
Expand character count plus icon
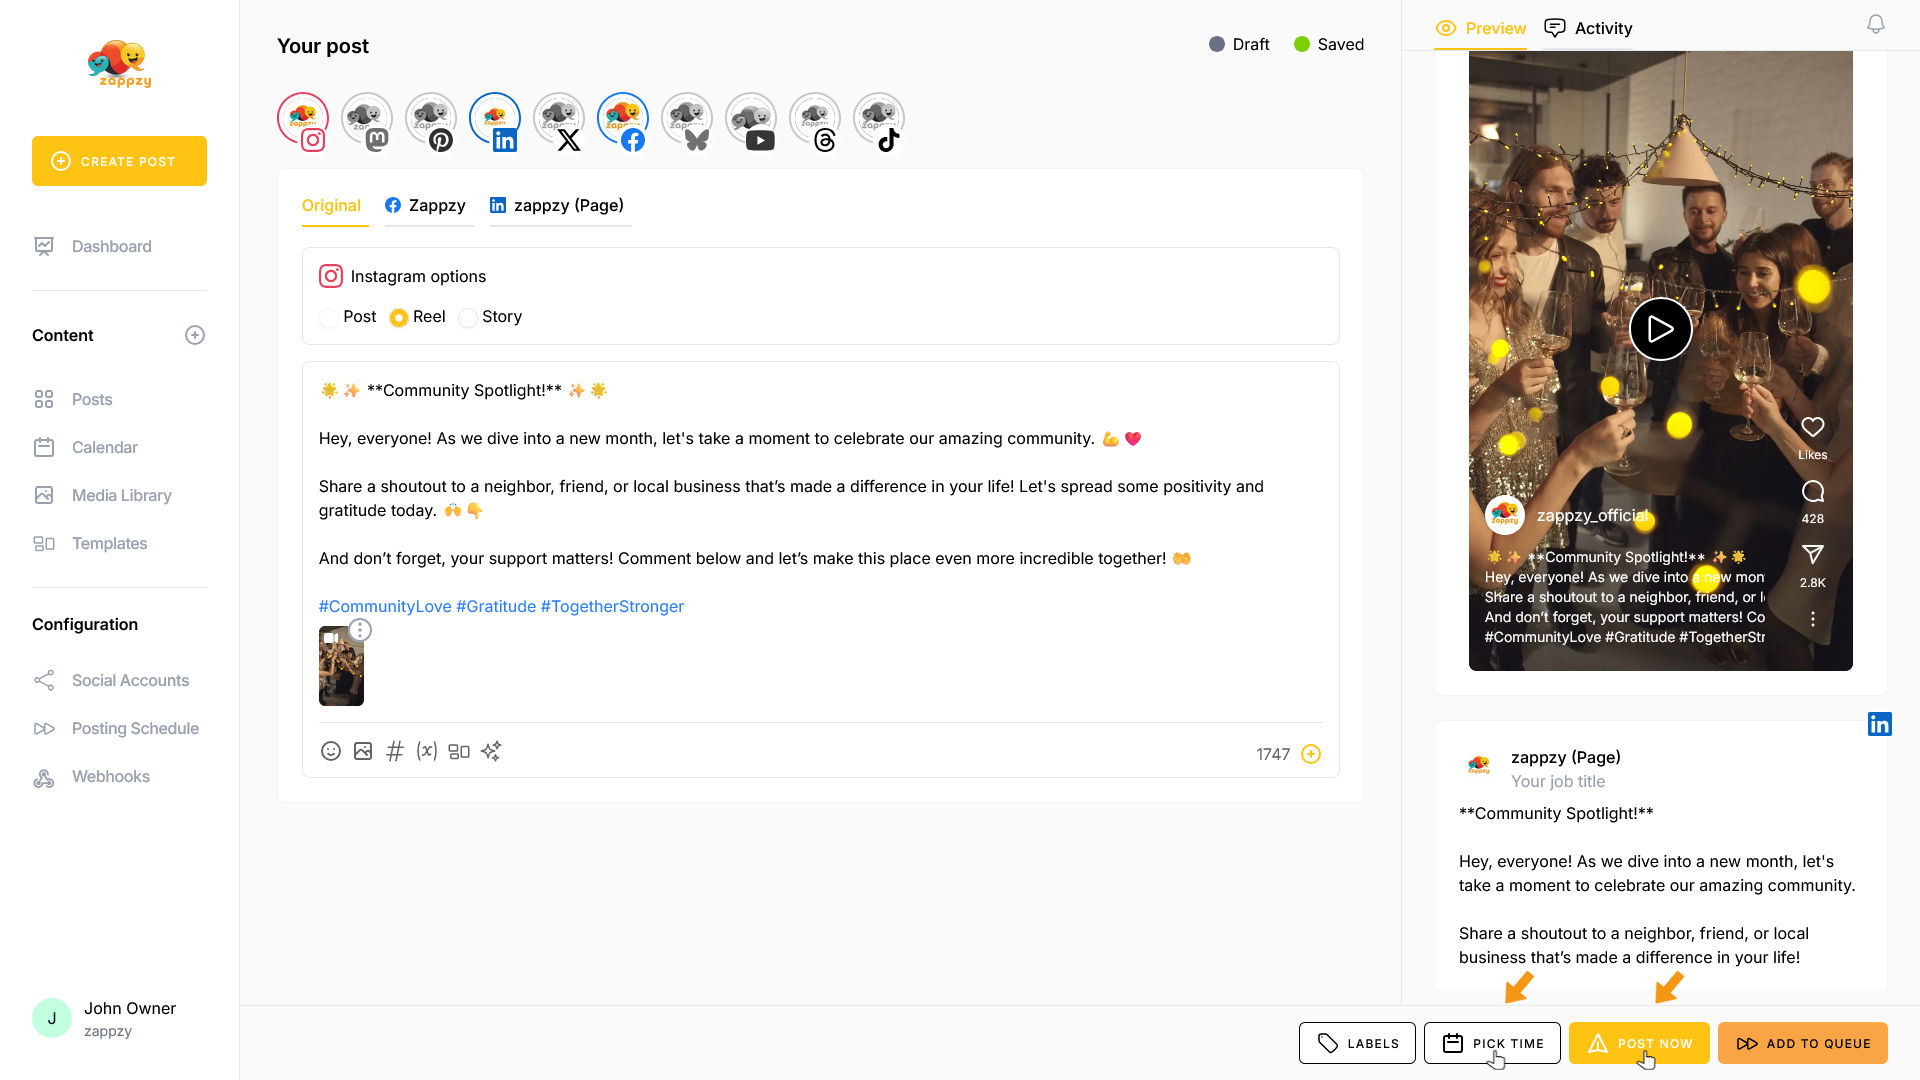point(1311,754)
